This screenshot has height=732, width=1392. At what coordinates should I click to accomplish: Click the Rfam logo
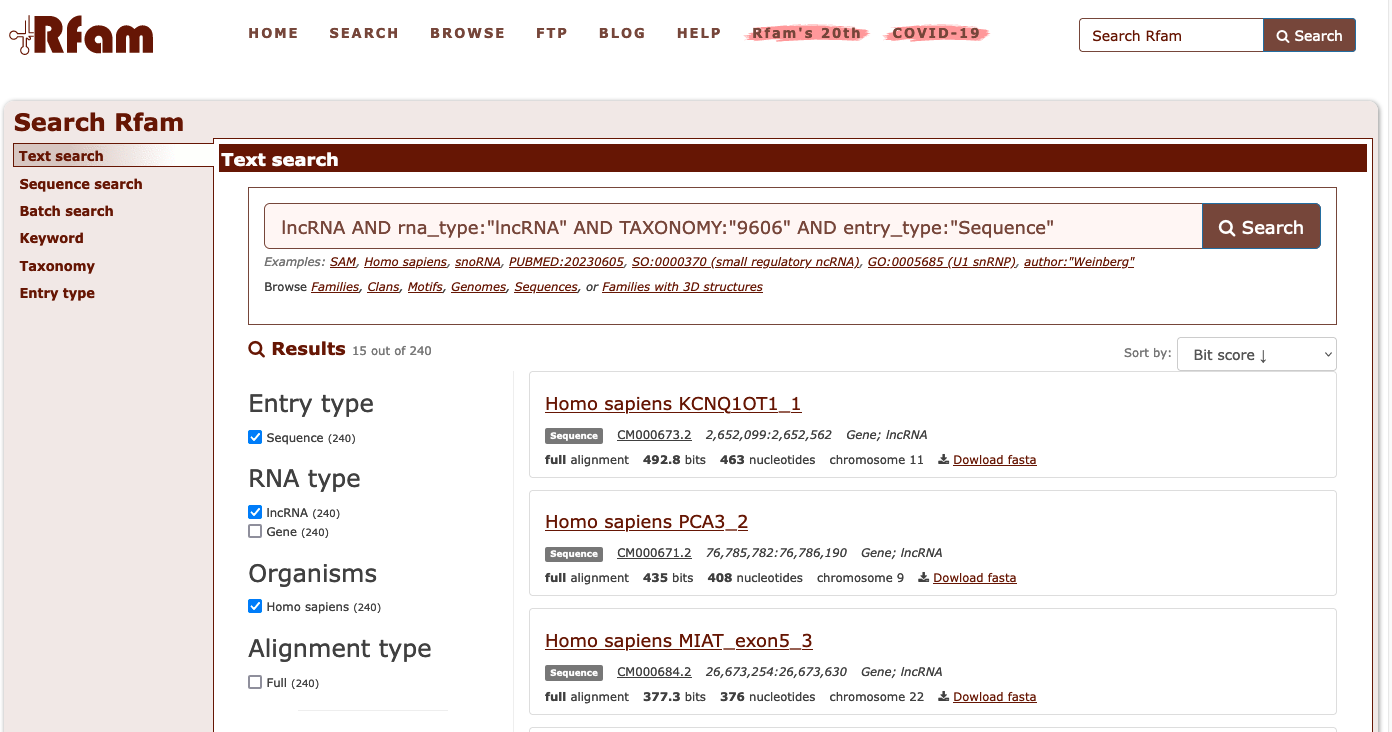point(82,36)
